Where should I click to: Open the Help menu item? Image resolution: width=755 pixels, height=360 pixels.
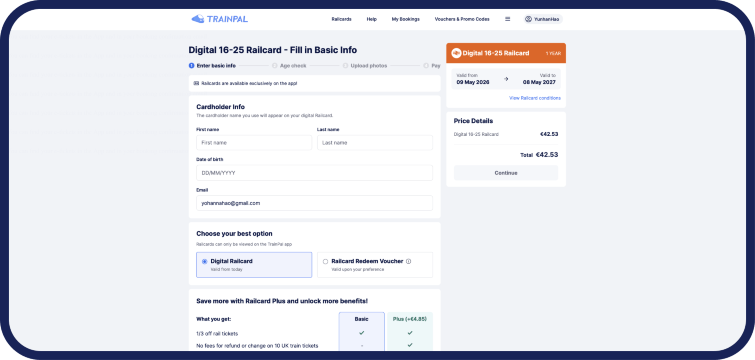(x=372, y=19)
